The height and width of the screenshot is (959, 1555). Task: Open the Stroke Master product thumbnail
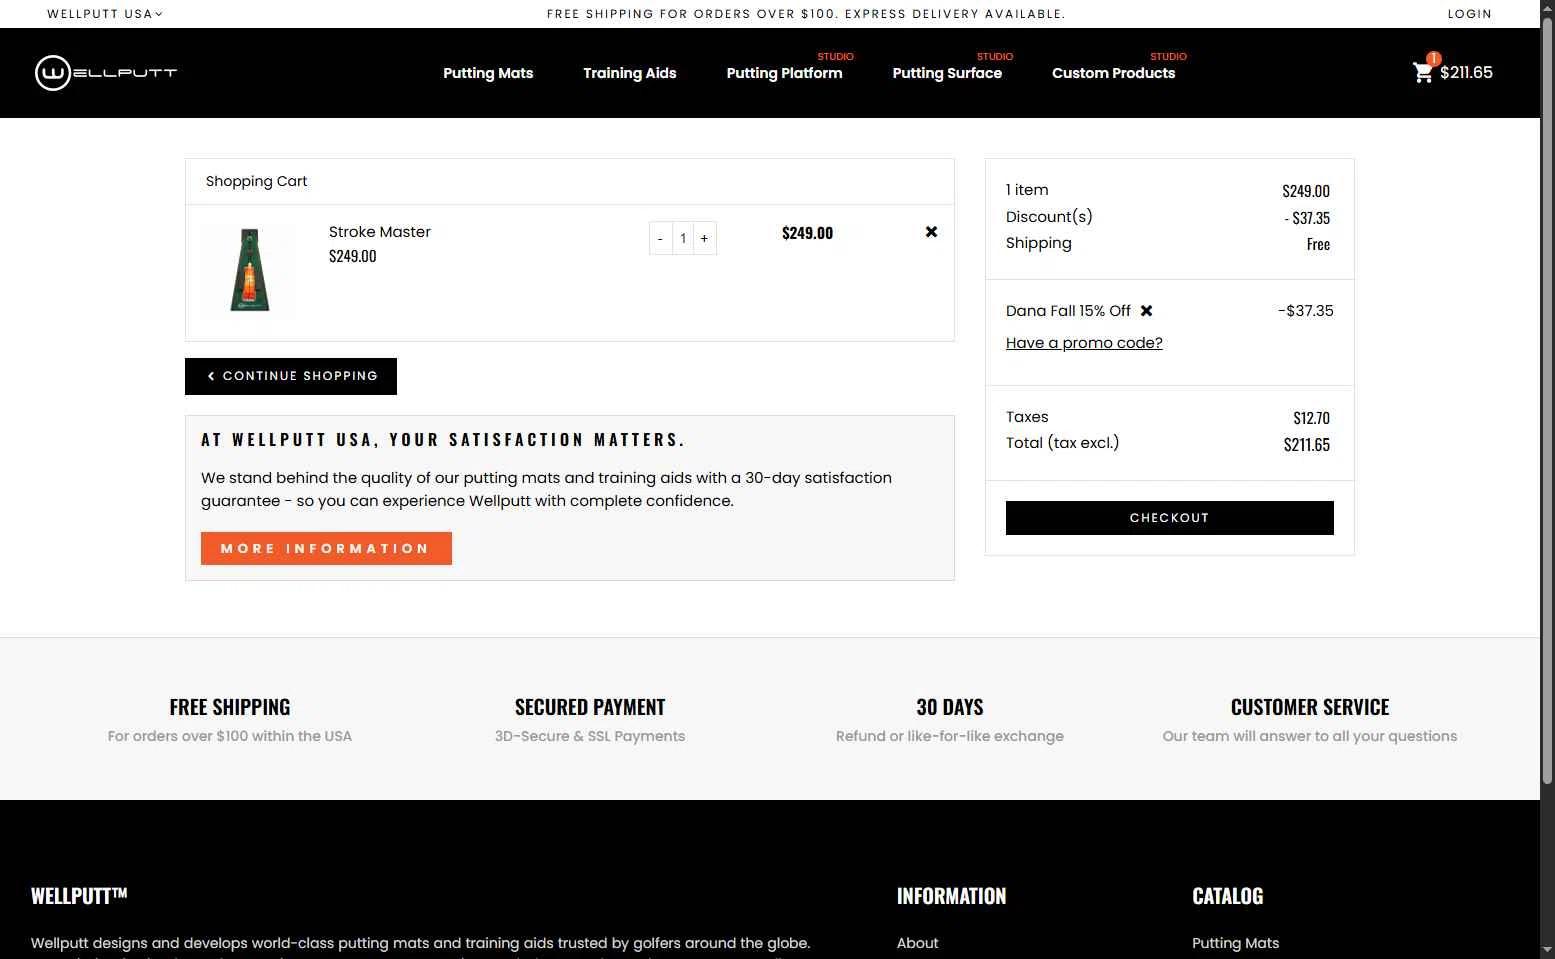(249, 271)
